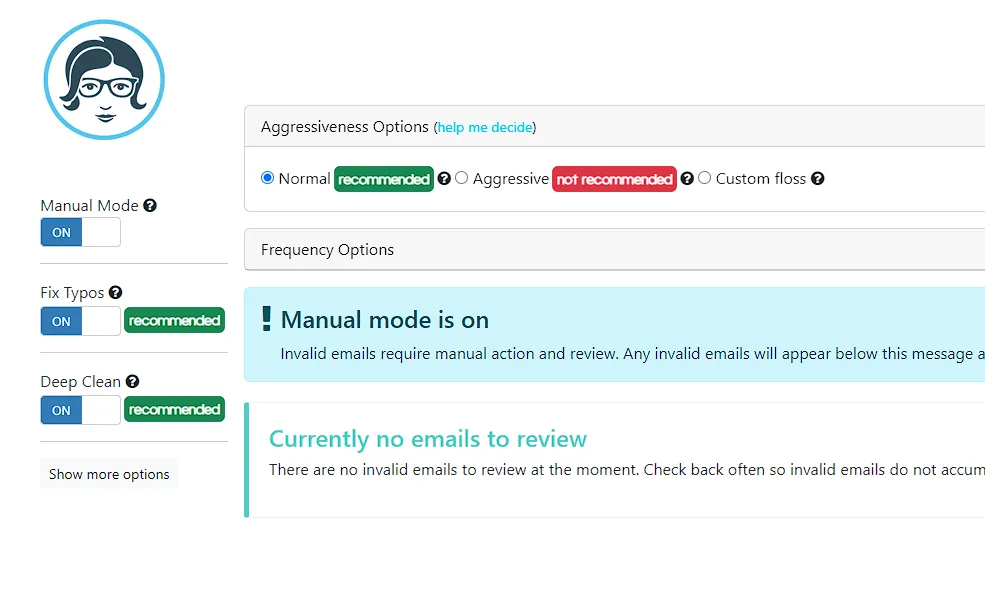Select the Custom floss radio button
This screenshot has width=985, height=600.
click(705, 178)
